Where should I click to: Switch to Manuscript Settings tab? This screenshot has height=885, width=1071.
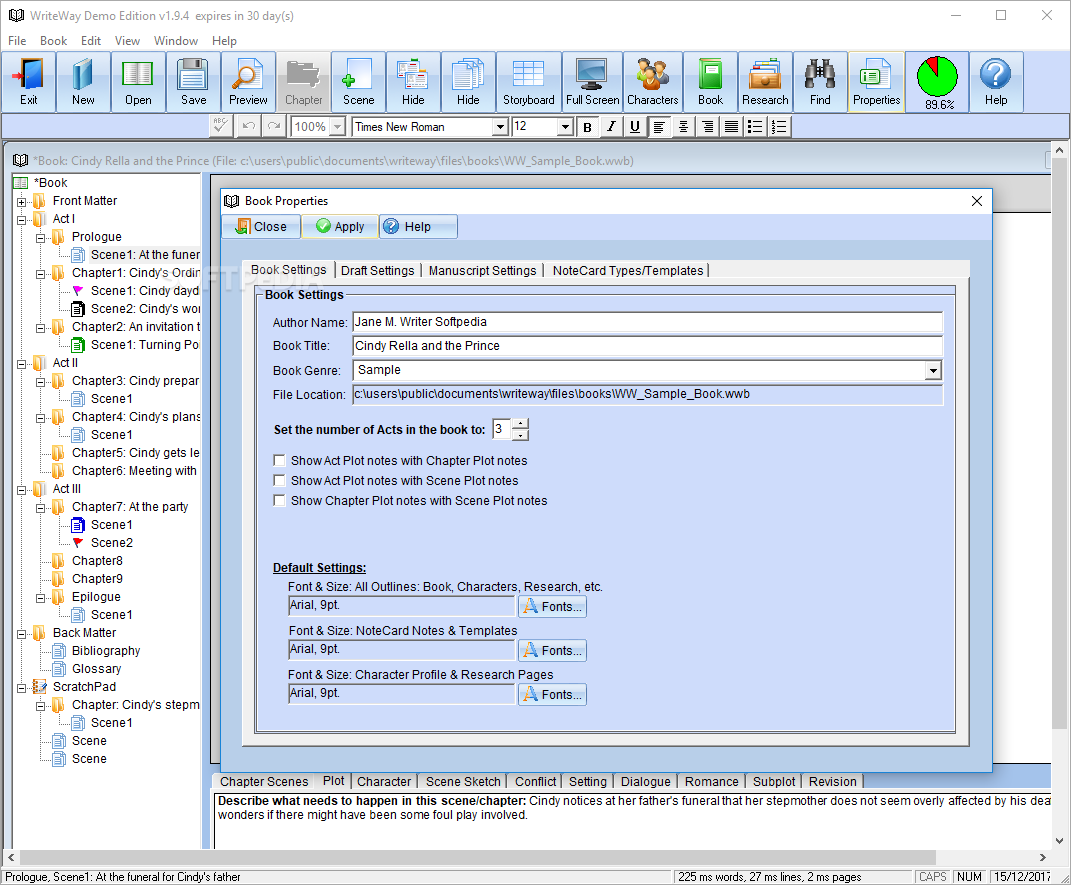[482, 270]
